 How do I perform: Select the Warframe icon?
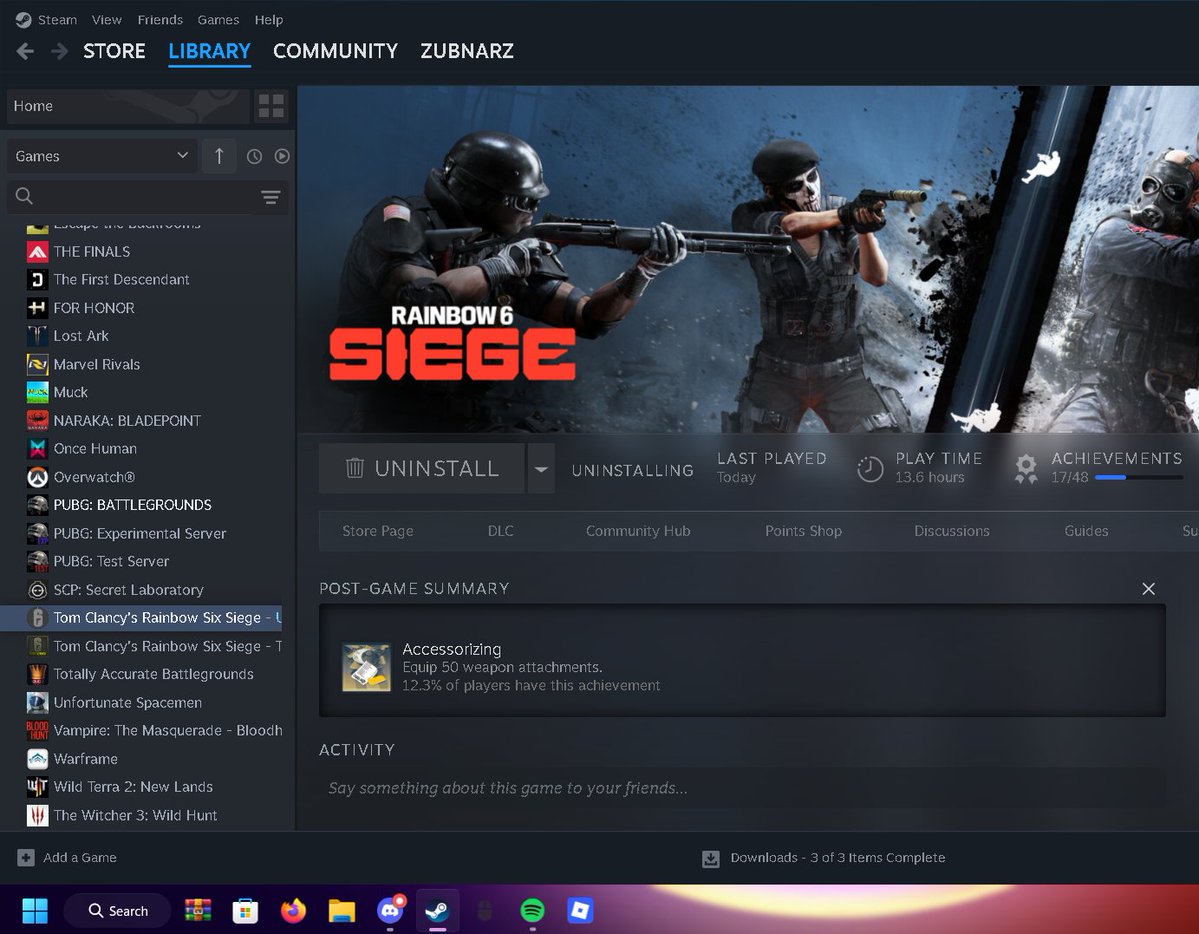pyautogui.click(x=37, y=759)
